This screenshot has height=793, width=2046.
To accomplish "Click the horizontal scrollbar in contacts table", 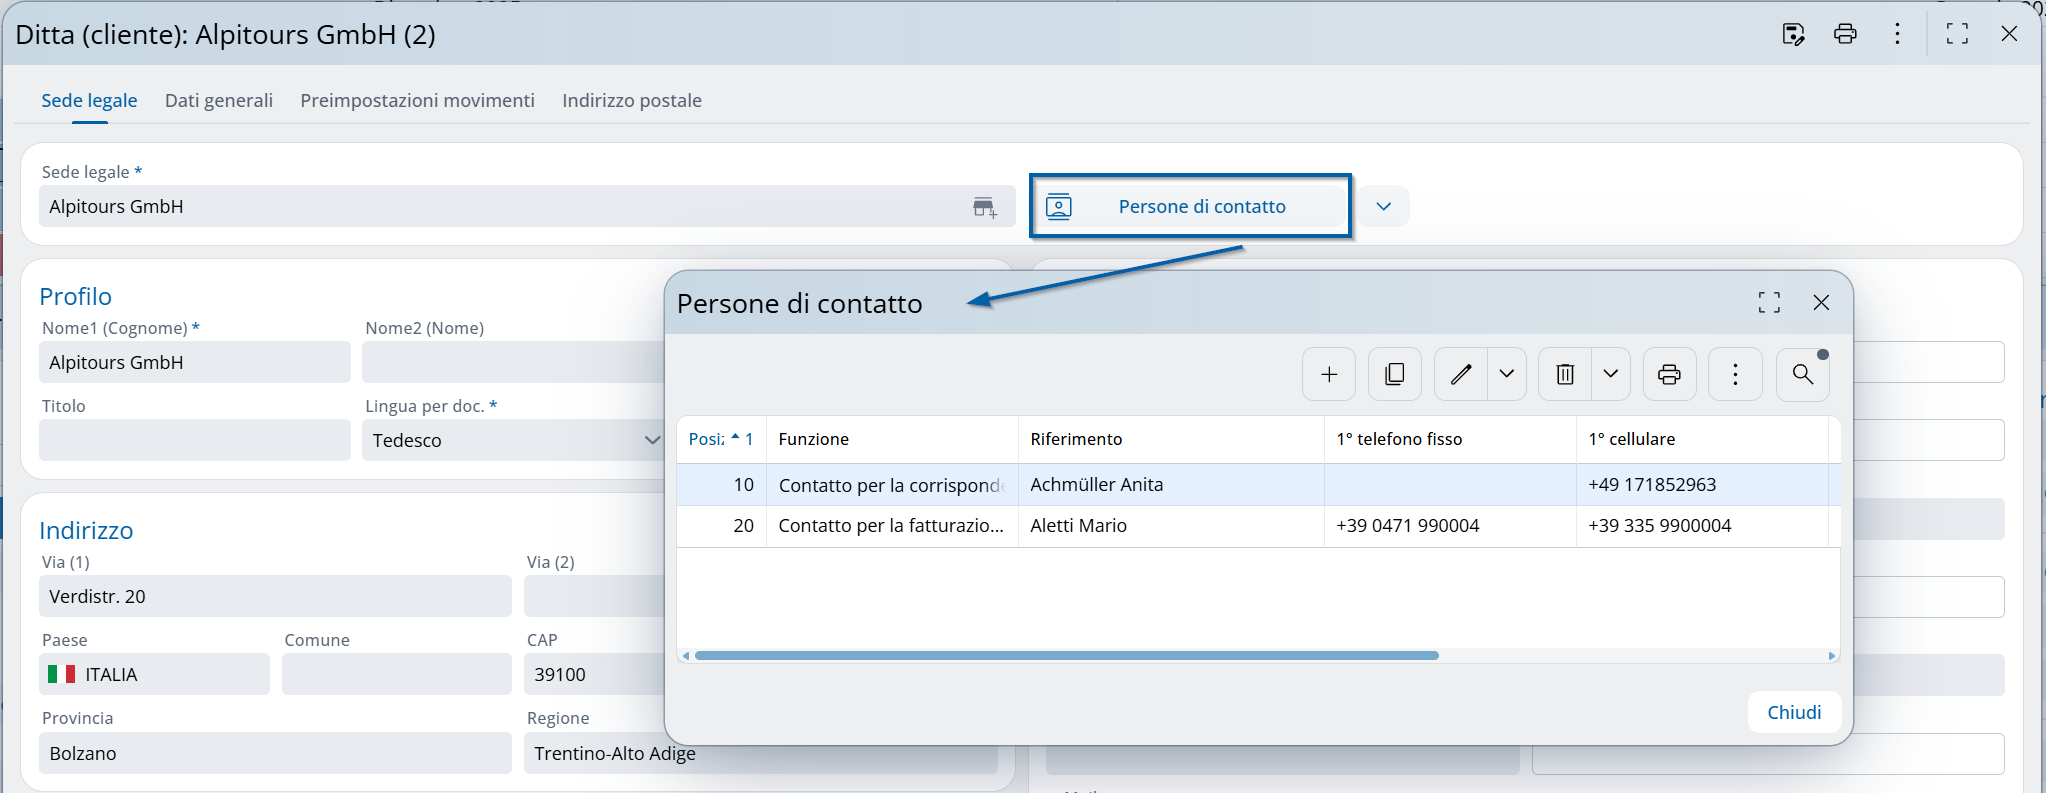I will point(1066,656).
